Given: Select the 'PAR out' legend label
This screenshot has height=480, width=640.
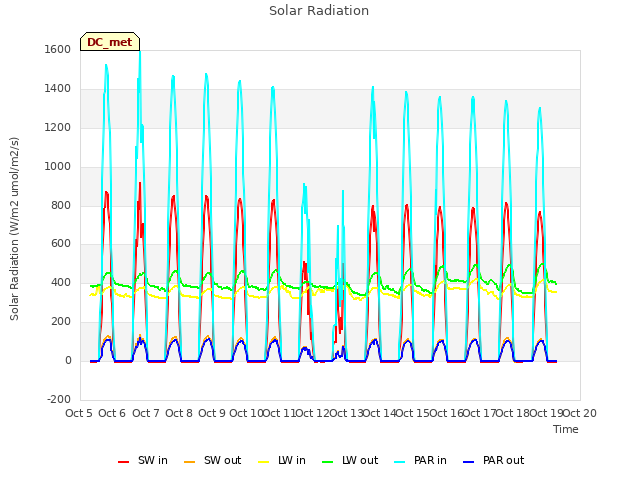Looking at the screenshot, I should click(503, 460).
